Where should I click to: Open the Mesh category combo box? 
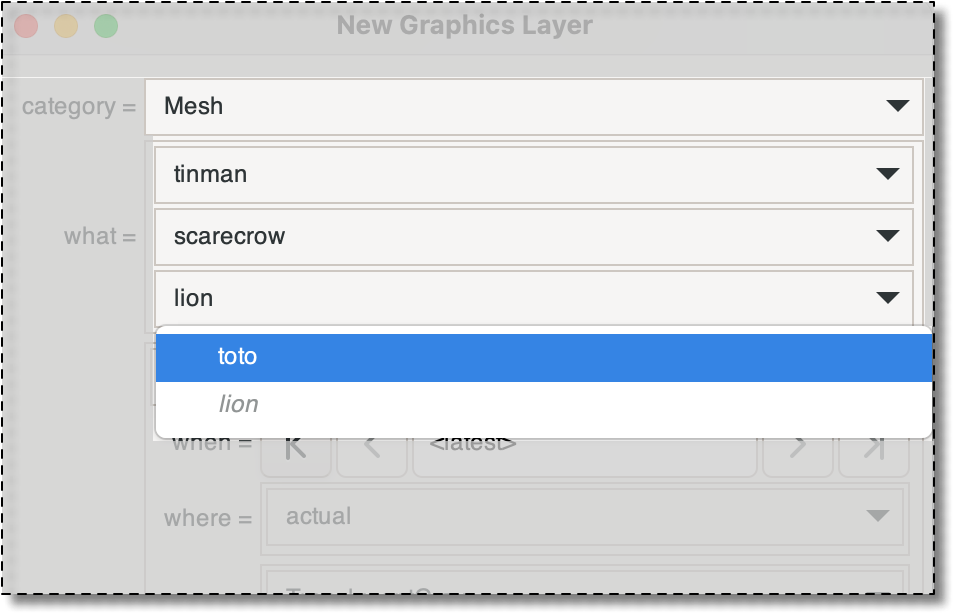point(530,106)
